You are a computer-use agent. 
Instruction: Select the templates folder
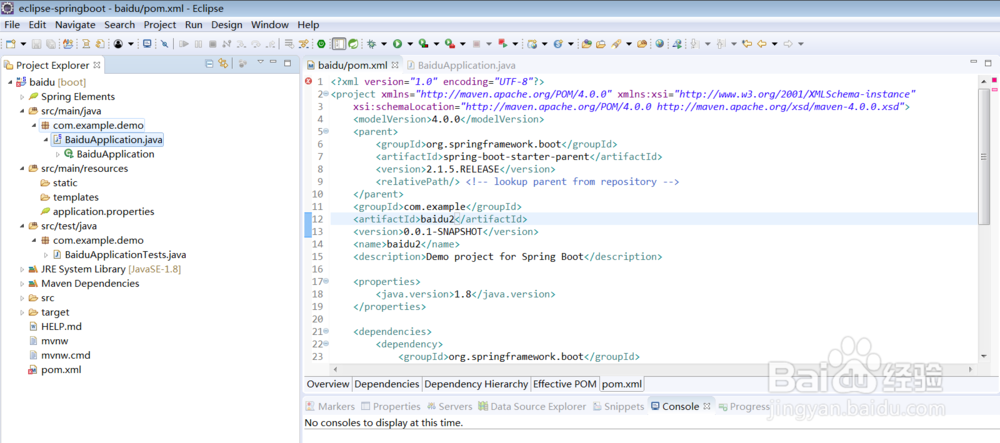pyautogui.click(x=75, y=198)
